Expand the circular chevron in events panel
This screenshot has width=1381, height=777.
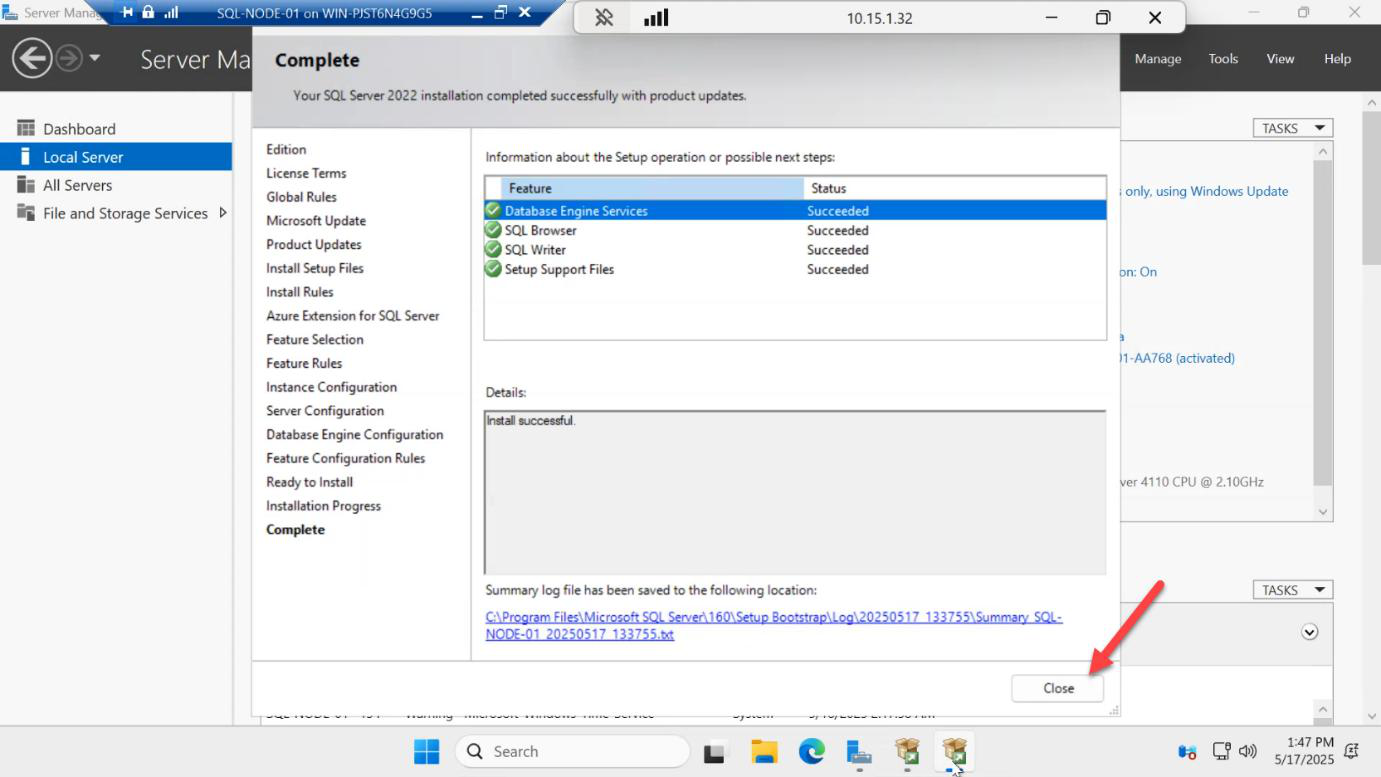pyautogui.click(x=1310, y=632)
